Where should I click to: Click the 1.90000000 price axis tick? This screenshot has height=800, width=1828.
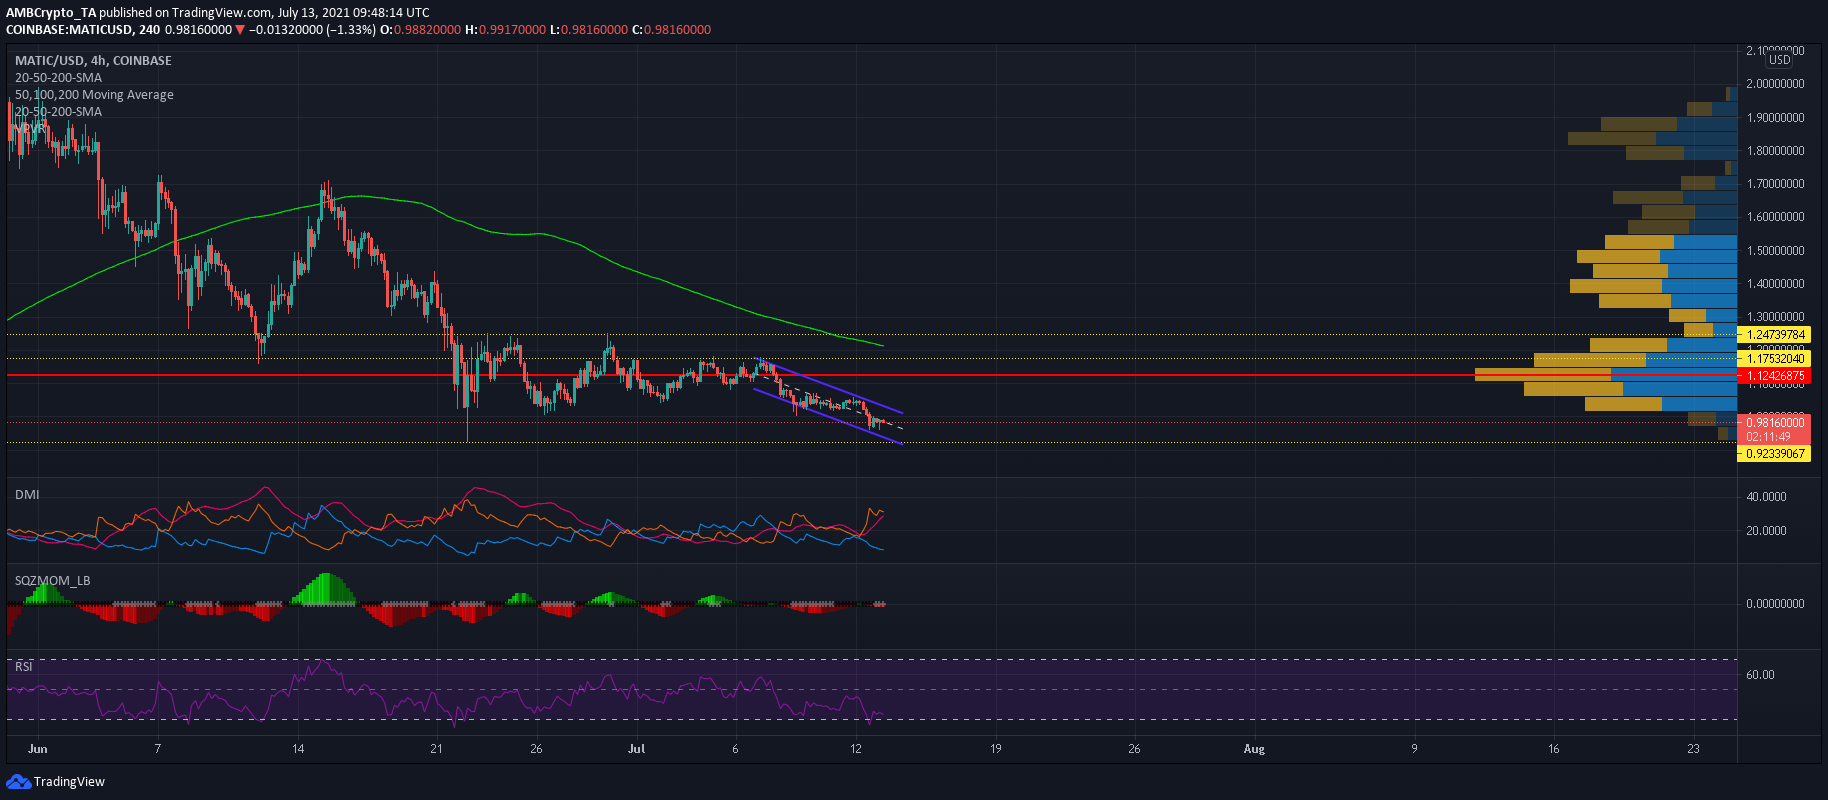click(1775, 118)
